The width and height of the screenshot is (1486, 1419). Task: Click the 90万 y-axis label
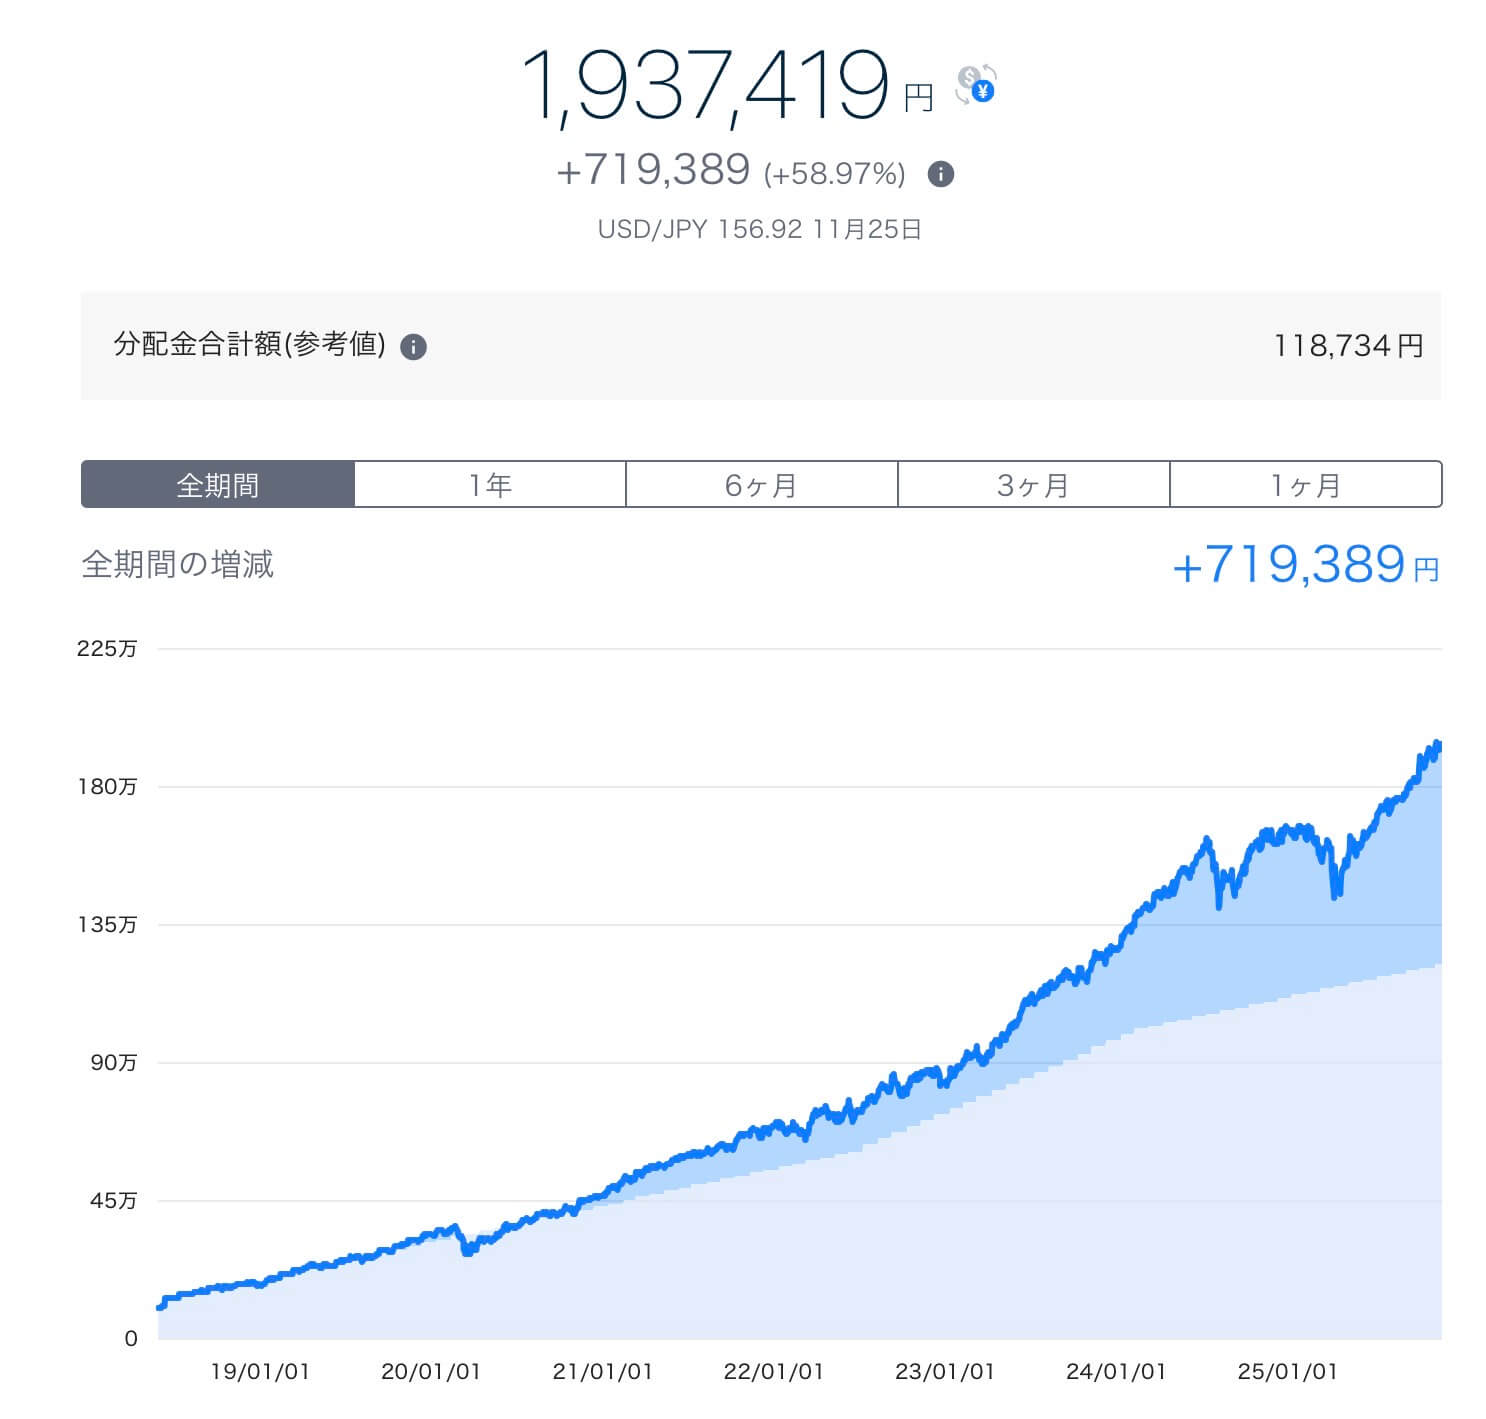113,1063
